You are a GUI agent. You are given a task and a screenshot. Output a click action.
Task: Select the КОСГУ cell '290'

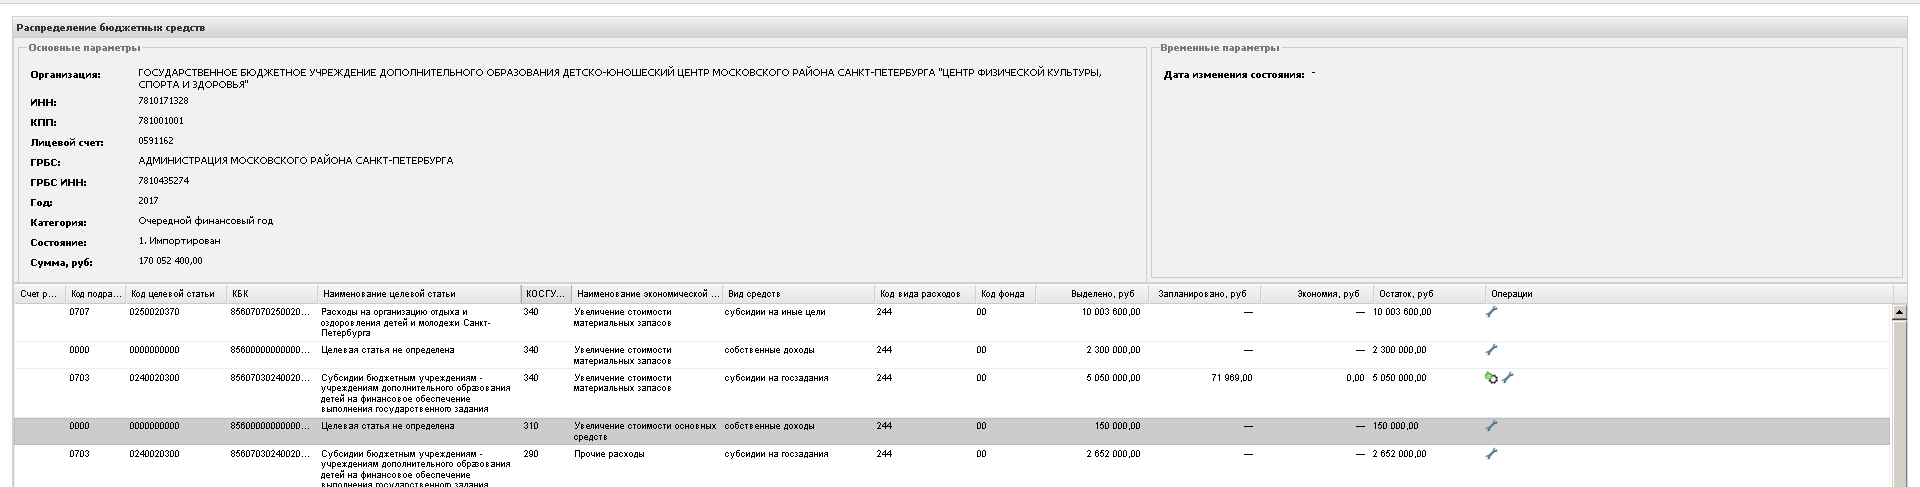531,454
